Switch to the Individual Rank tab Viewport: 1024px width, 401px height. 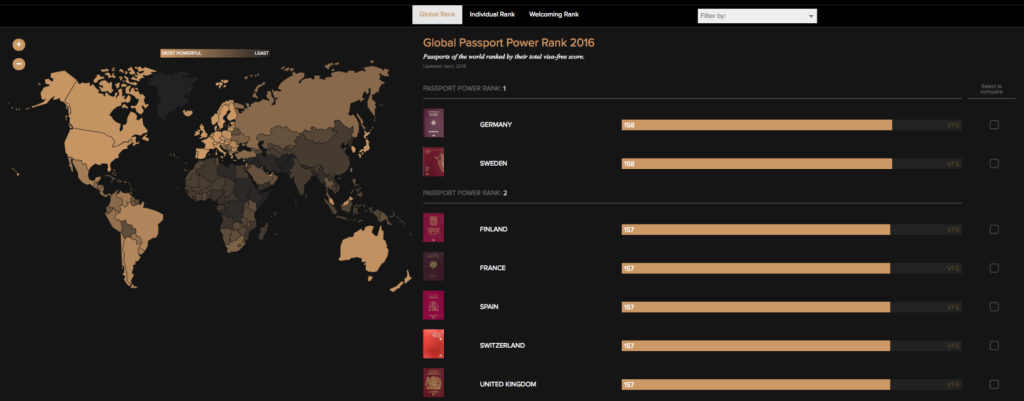492,14
